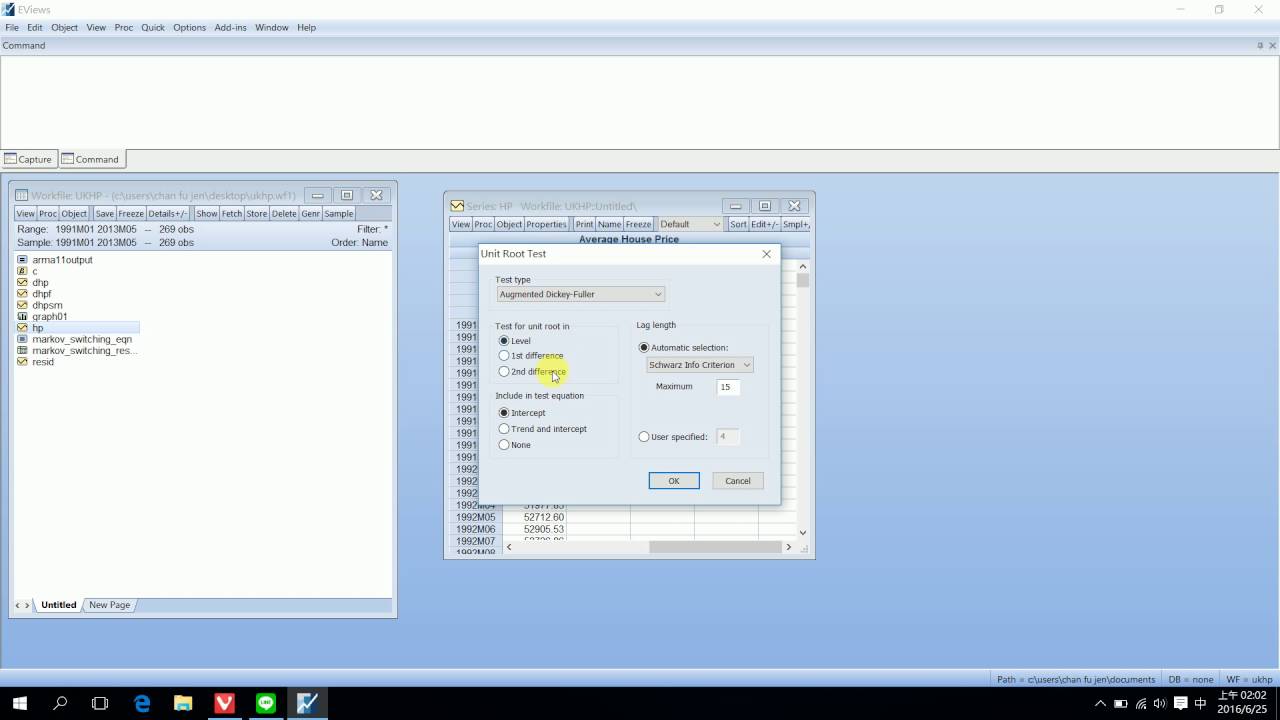Select the coefficient vector c icon
The image size is (1280, 720).
coord(22,271)
